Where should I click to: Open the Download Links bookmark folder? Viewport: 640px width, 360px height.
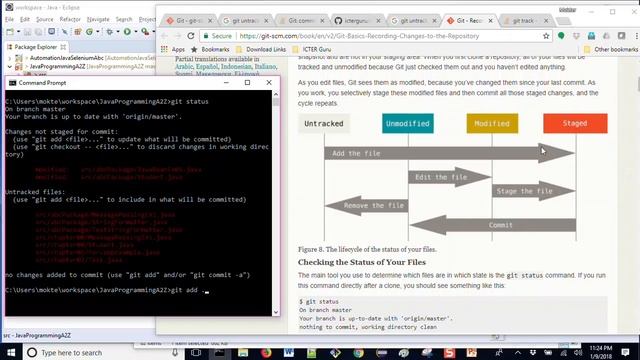point(261,49)
